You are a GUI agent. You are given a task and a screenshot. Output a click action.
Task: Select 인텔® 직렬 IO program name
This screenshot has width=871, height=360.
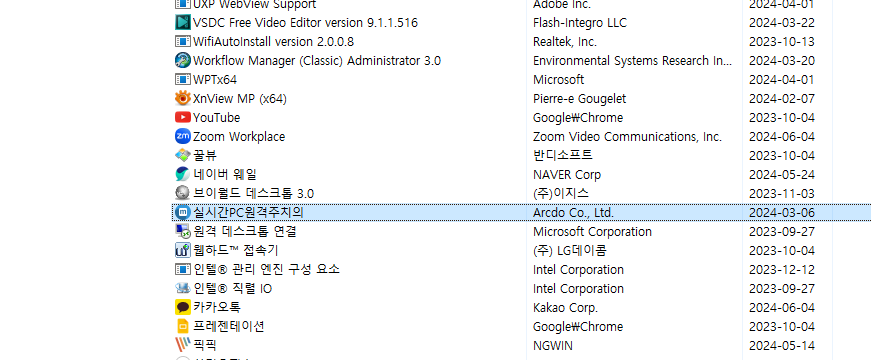click(232, 288)
